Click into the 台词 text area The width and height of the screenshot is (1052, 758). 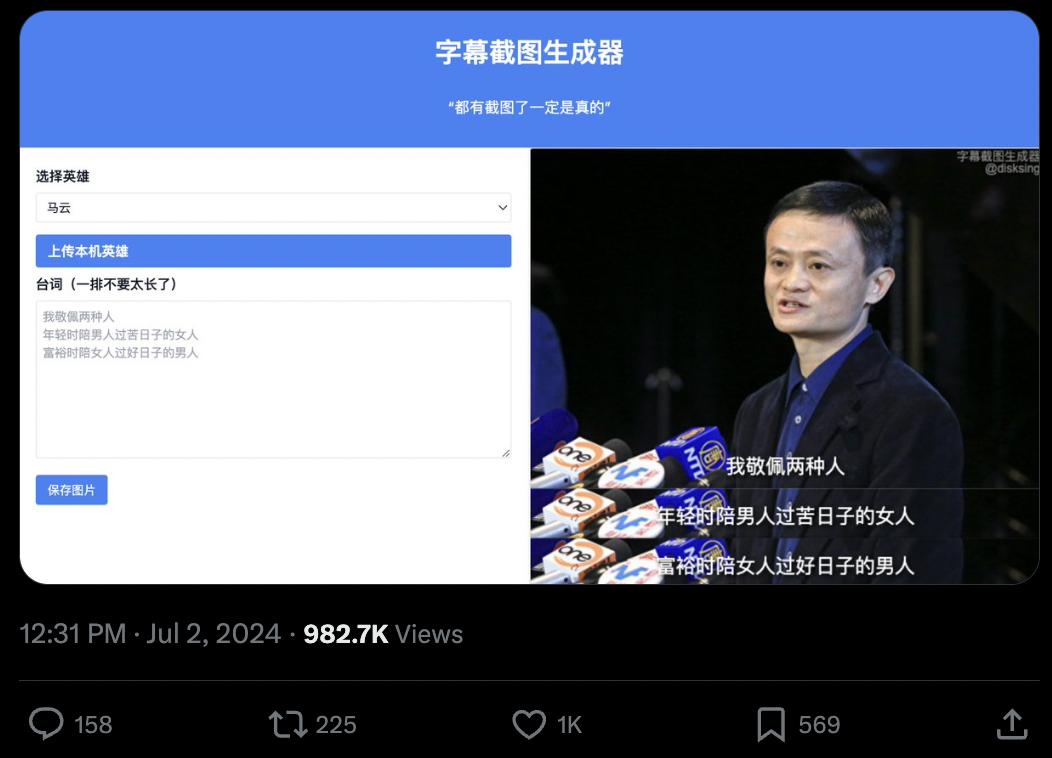(x=273, y=379)
